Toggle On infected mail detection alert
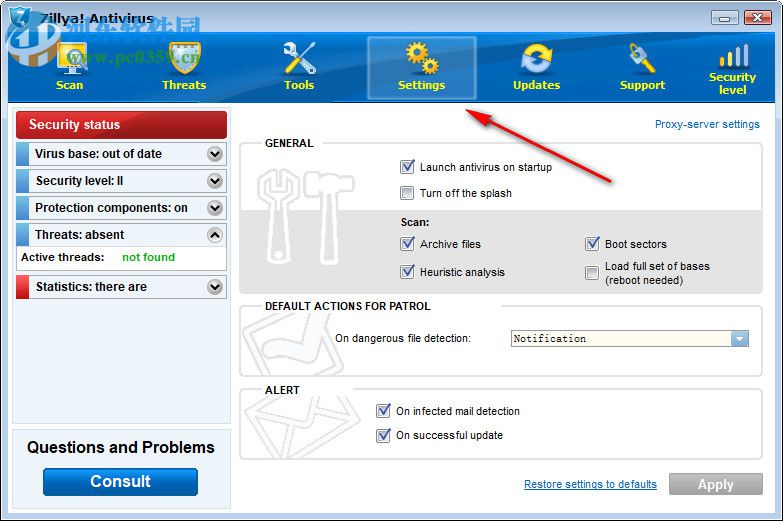 pos(383,411)
